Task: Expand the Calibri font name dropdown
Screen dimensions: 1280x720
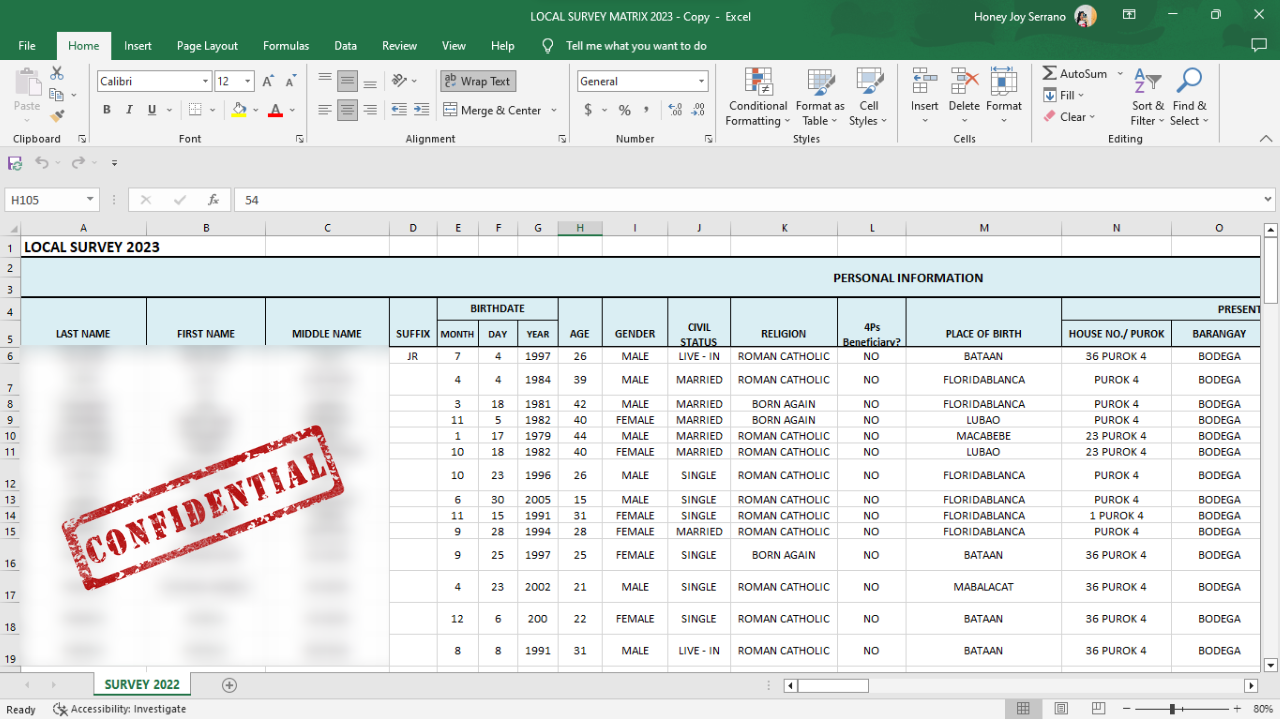Action: click(x=205, y=82)
